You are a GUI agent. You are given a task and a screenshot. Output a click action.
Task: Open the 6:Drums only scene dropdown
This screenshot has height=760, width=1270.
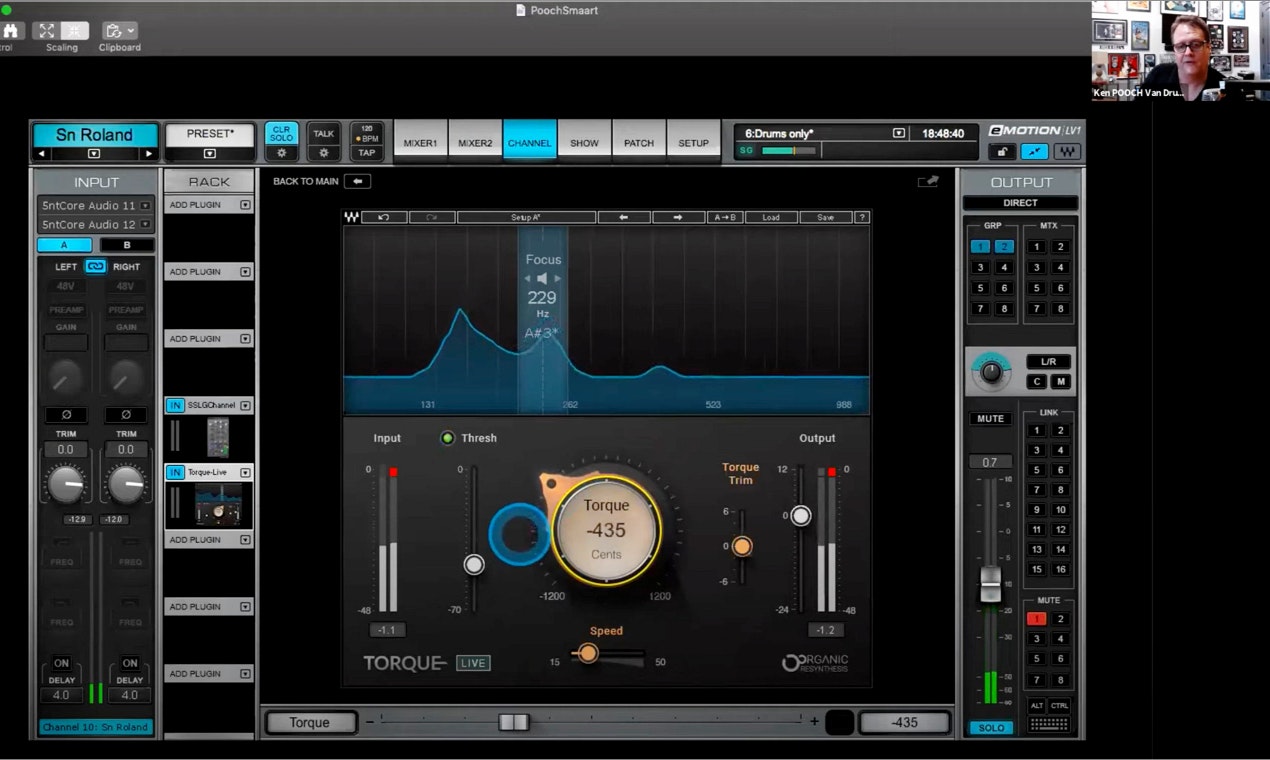click(x=898, y=133)
